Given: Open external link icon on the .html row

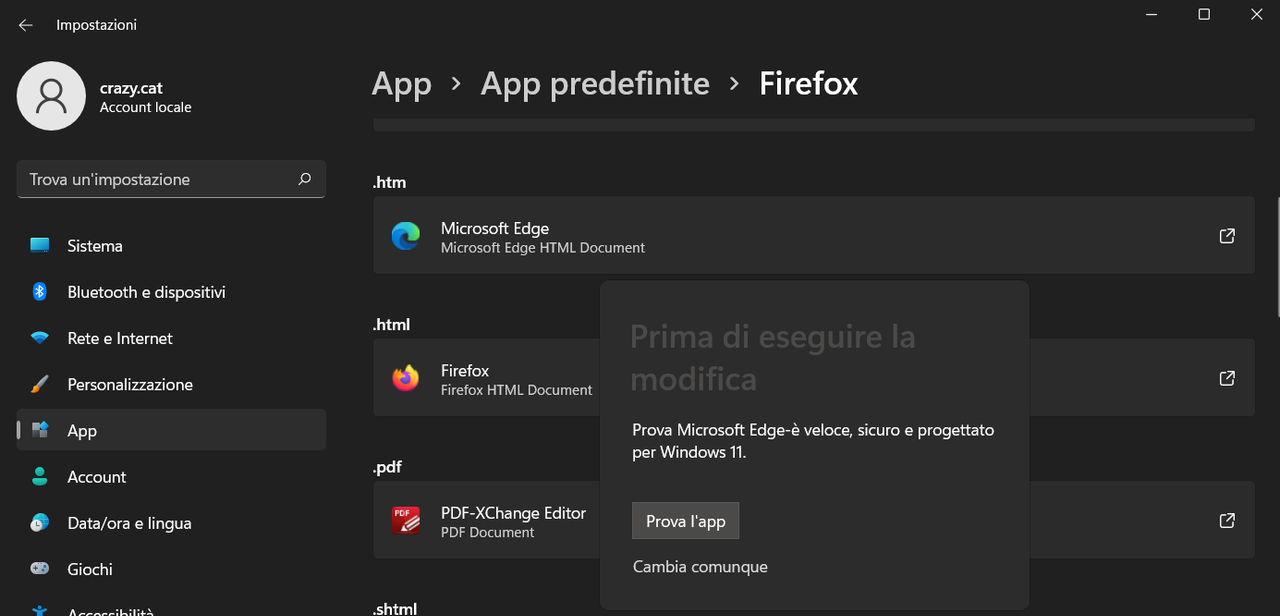Looking at the screenshot, I should [1227, 378].
